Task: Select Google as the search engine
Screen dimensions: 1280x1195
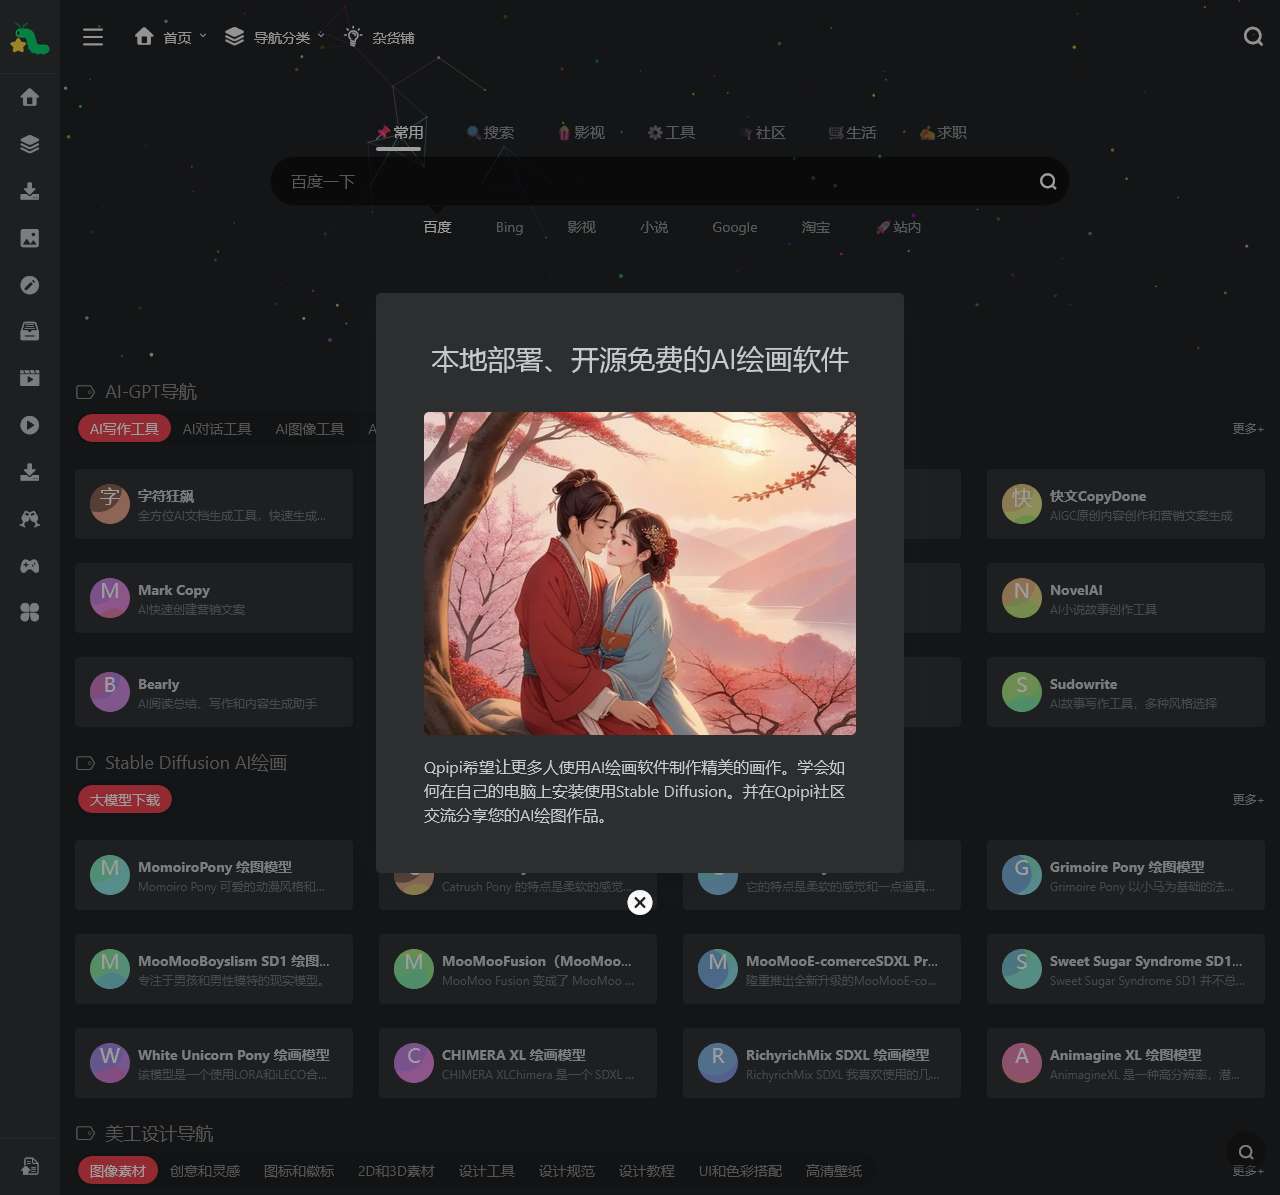Action: (x=734, y=227)
